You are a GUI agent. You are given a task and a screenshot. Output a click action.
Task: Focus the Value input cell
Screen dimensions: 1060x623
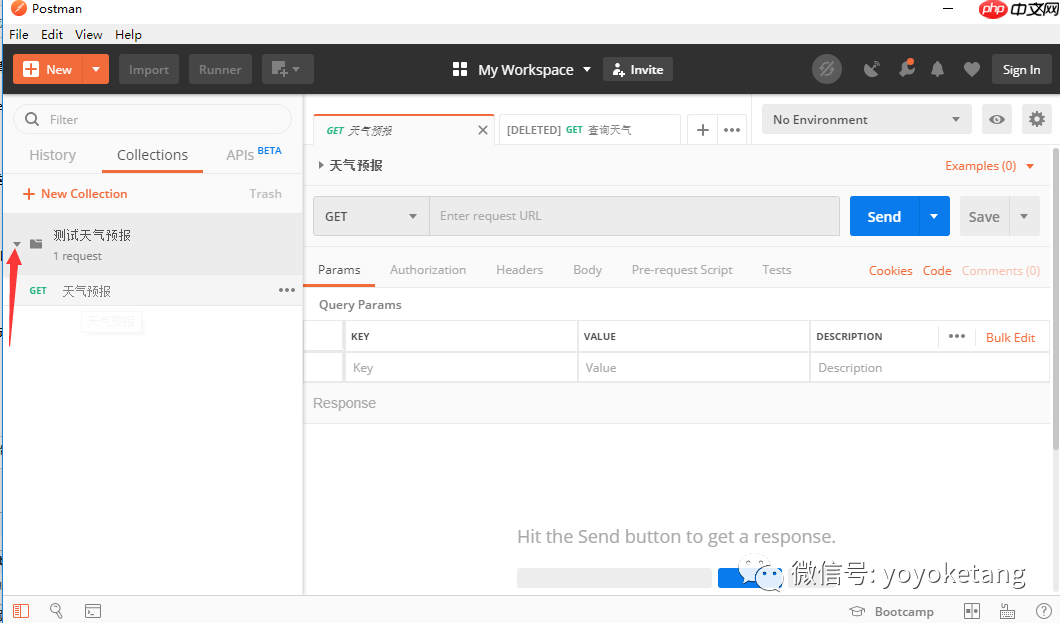tap(694, 368)
